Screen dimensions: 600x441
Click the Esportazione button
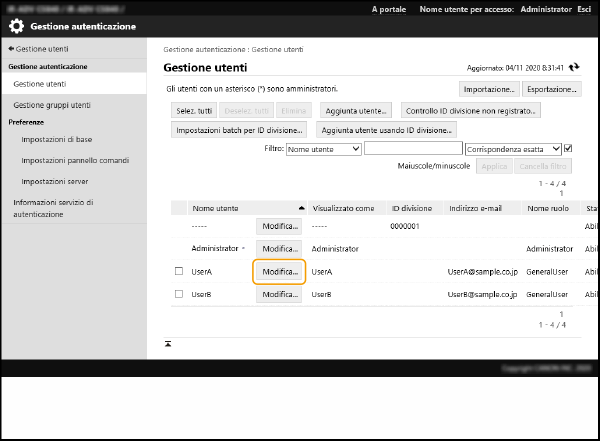coord(552,89)
